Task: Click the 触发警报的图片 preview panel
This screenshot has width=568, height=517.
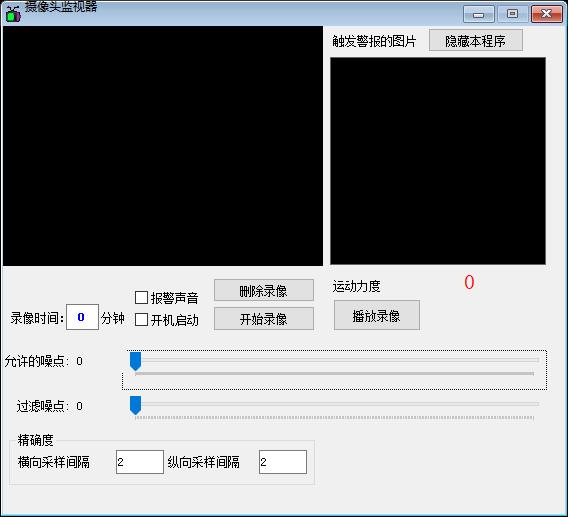Action: (438, 161)
